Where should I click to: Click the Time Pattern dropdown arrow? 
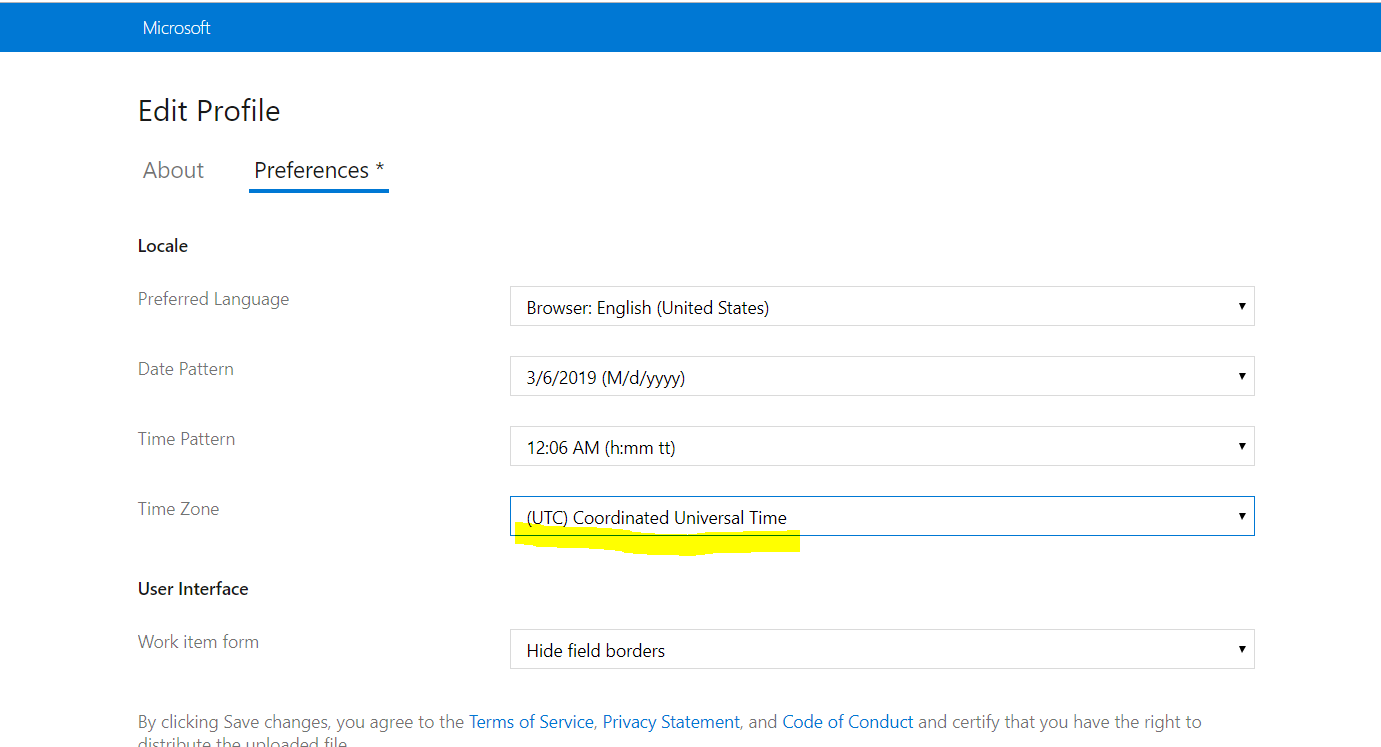[1242, 446]
